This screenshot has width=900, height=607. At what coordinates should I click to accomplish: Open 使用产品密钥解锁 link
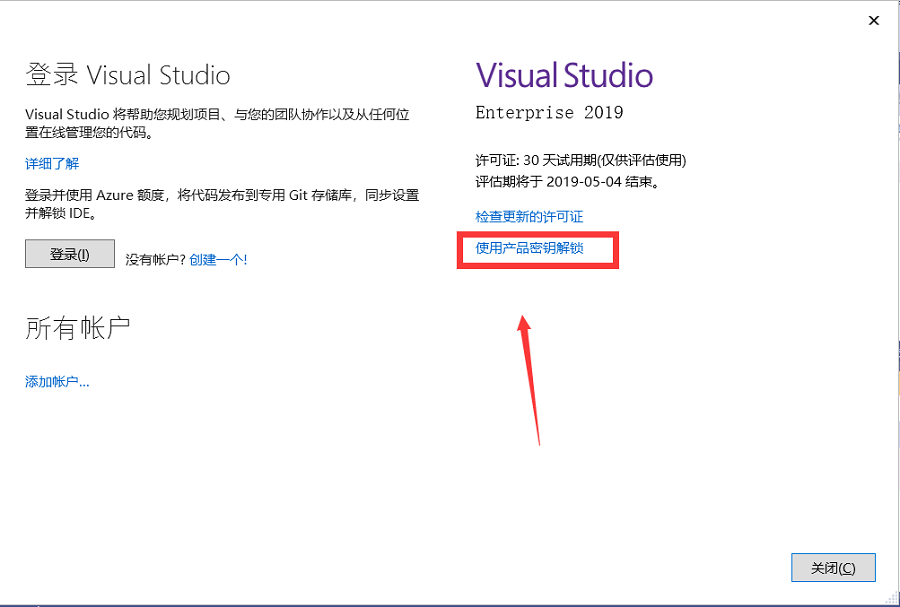[529, 248]
